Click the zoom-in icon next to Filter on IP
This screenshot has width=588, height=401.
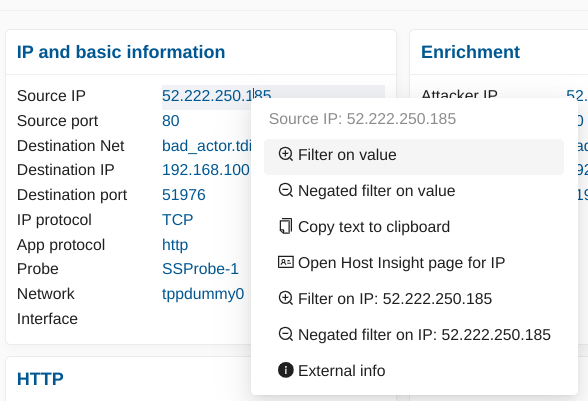point(286,298)
